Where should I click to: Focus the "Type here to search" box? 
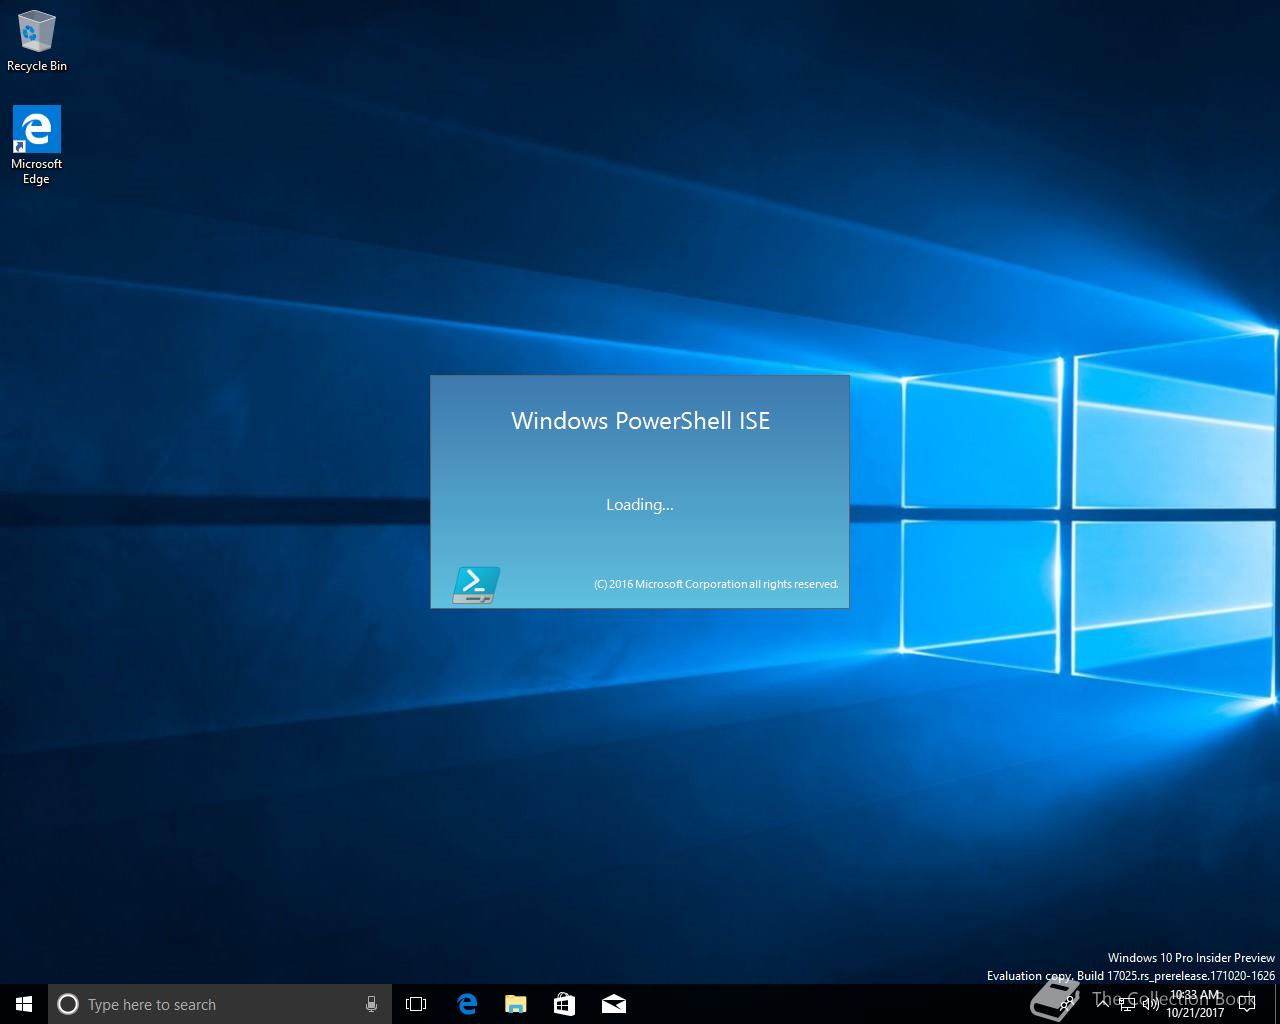pyautogui.click(x=220, y=1004)
